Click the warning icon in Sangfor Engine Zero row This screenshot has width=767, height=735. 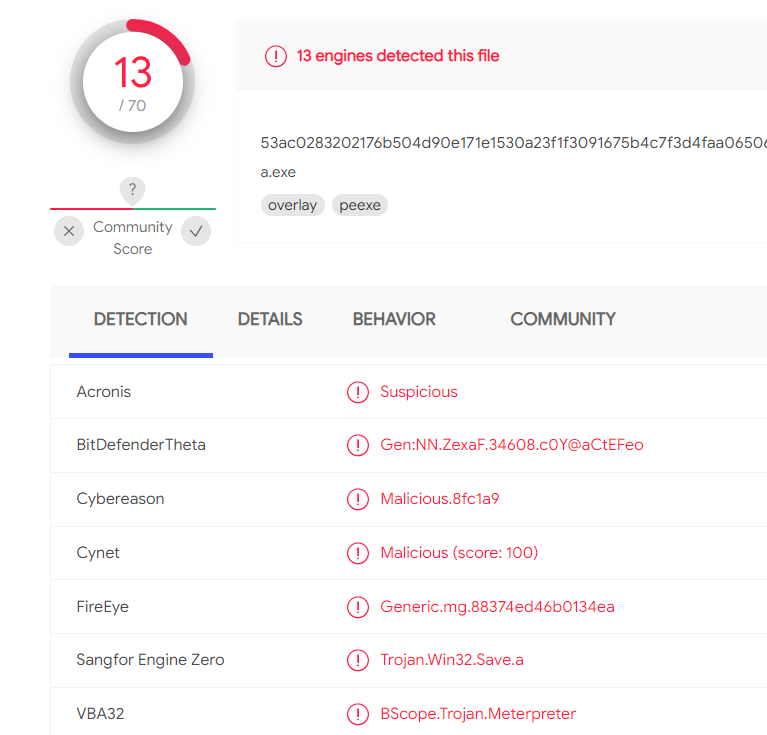coord(358,660)
